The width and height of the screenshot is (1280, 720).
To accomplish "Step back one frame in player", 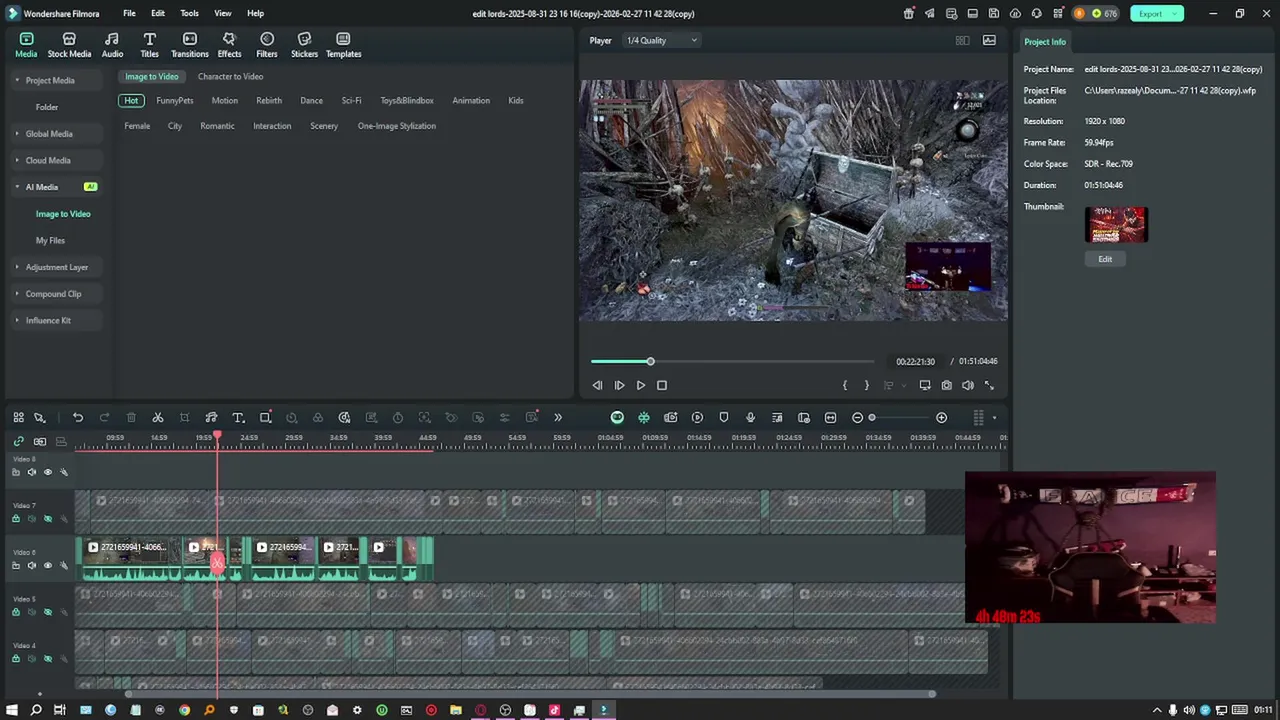I will [x=597, y=385].
